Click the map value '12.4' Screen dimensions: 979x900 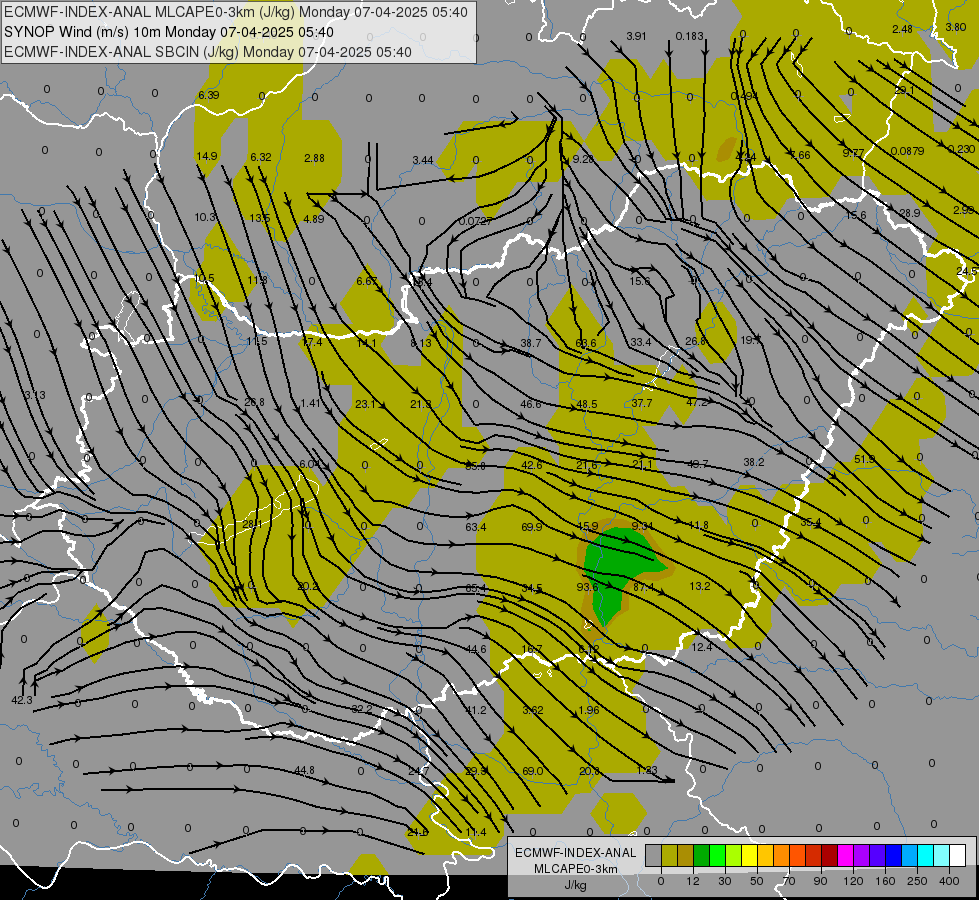pos(702,647)
